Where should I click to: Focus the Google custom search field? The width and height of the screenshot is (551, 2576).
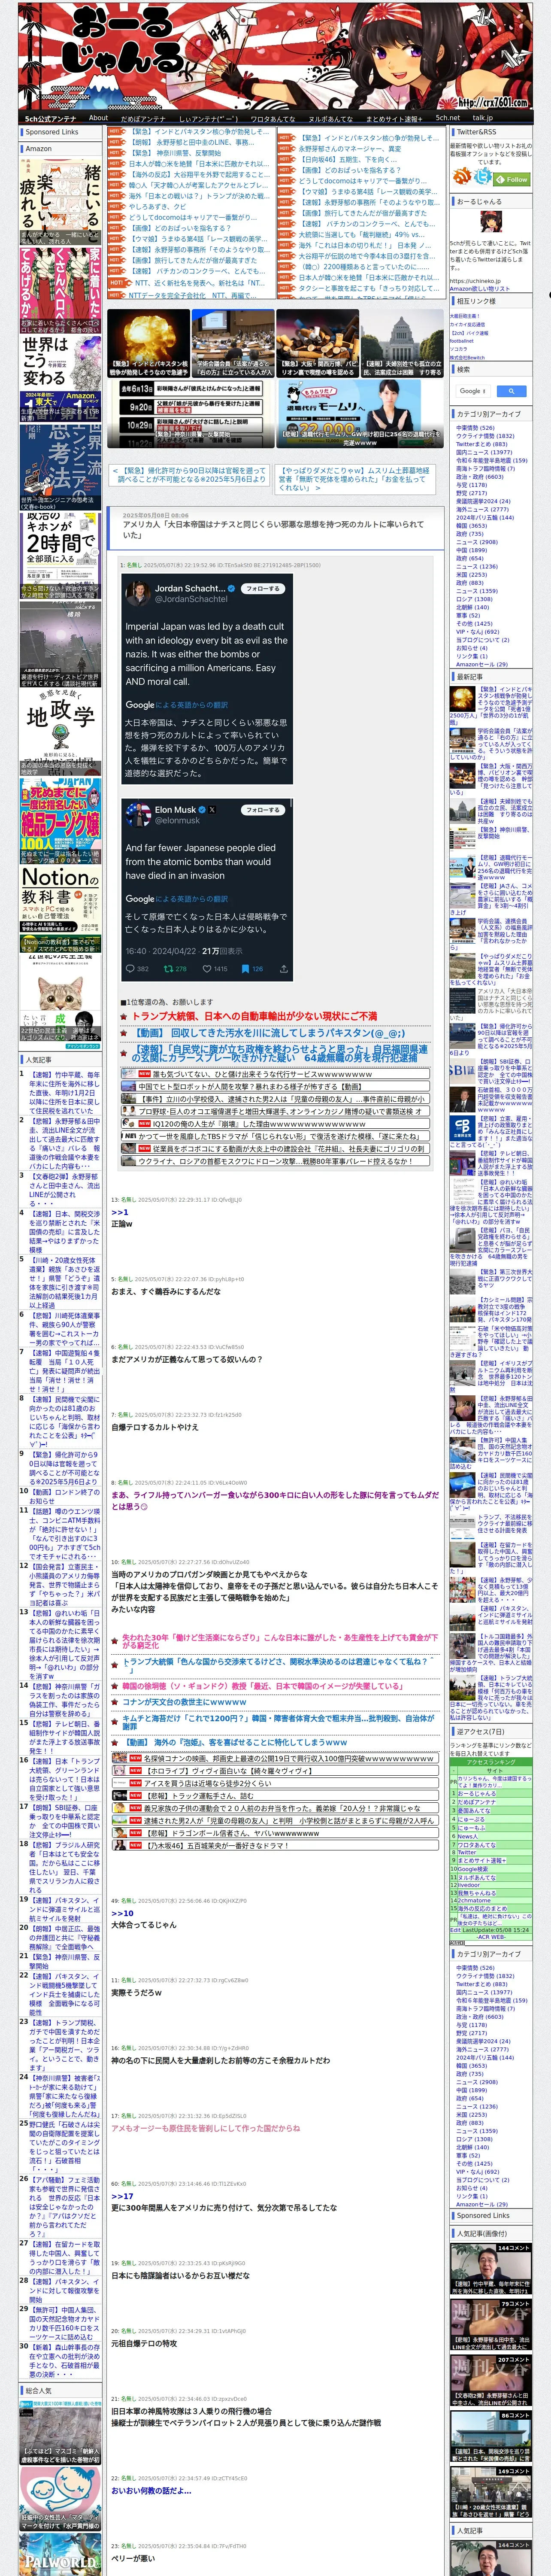tap(472, 391)
